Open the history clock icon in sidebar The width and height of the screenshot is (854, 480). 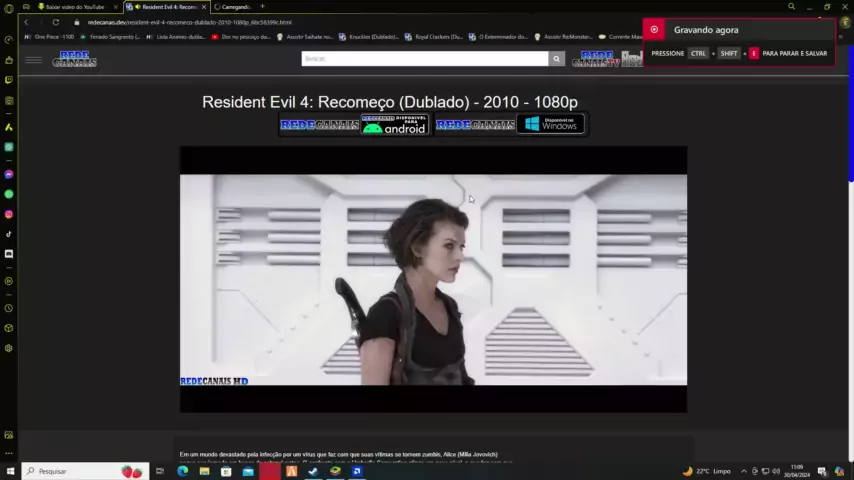(9, 308)
